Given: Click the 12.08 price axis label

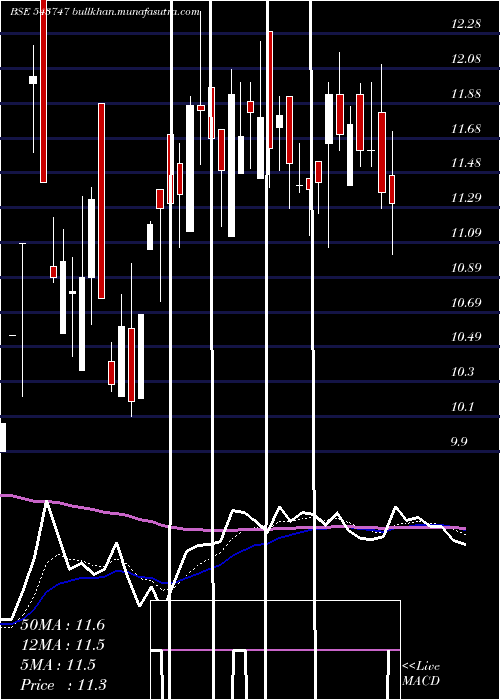Looking at the screenshot, I should [x=466, y=59].
